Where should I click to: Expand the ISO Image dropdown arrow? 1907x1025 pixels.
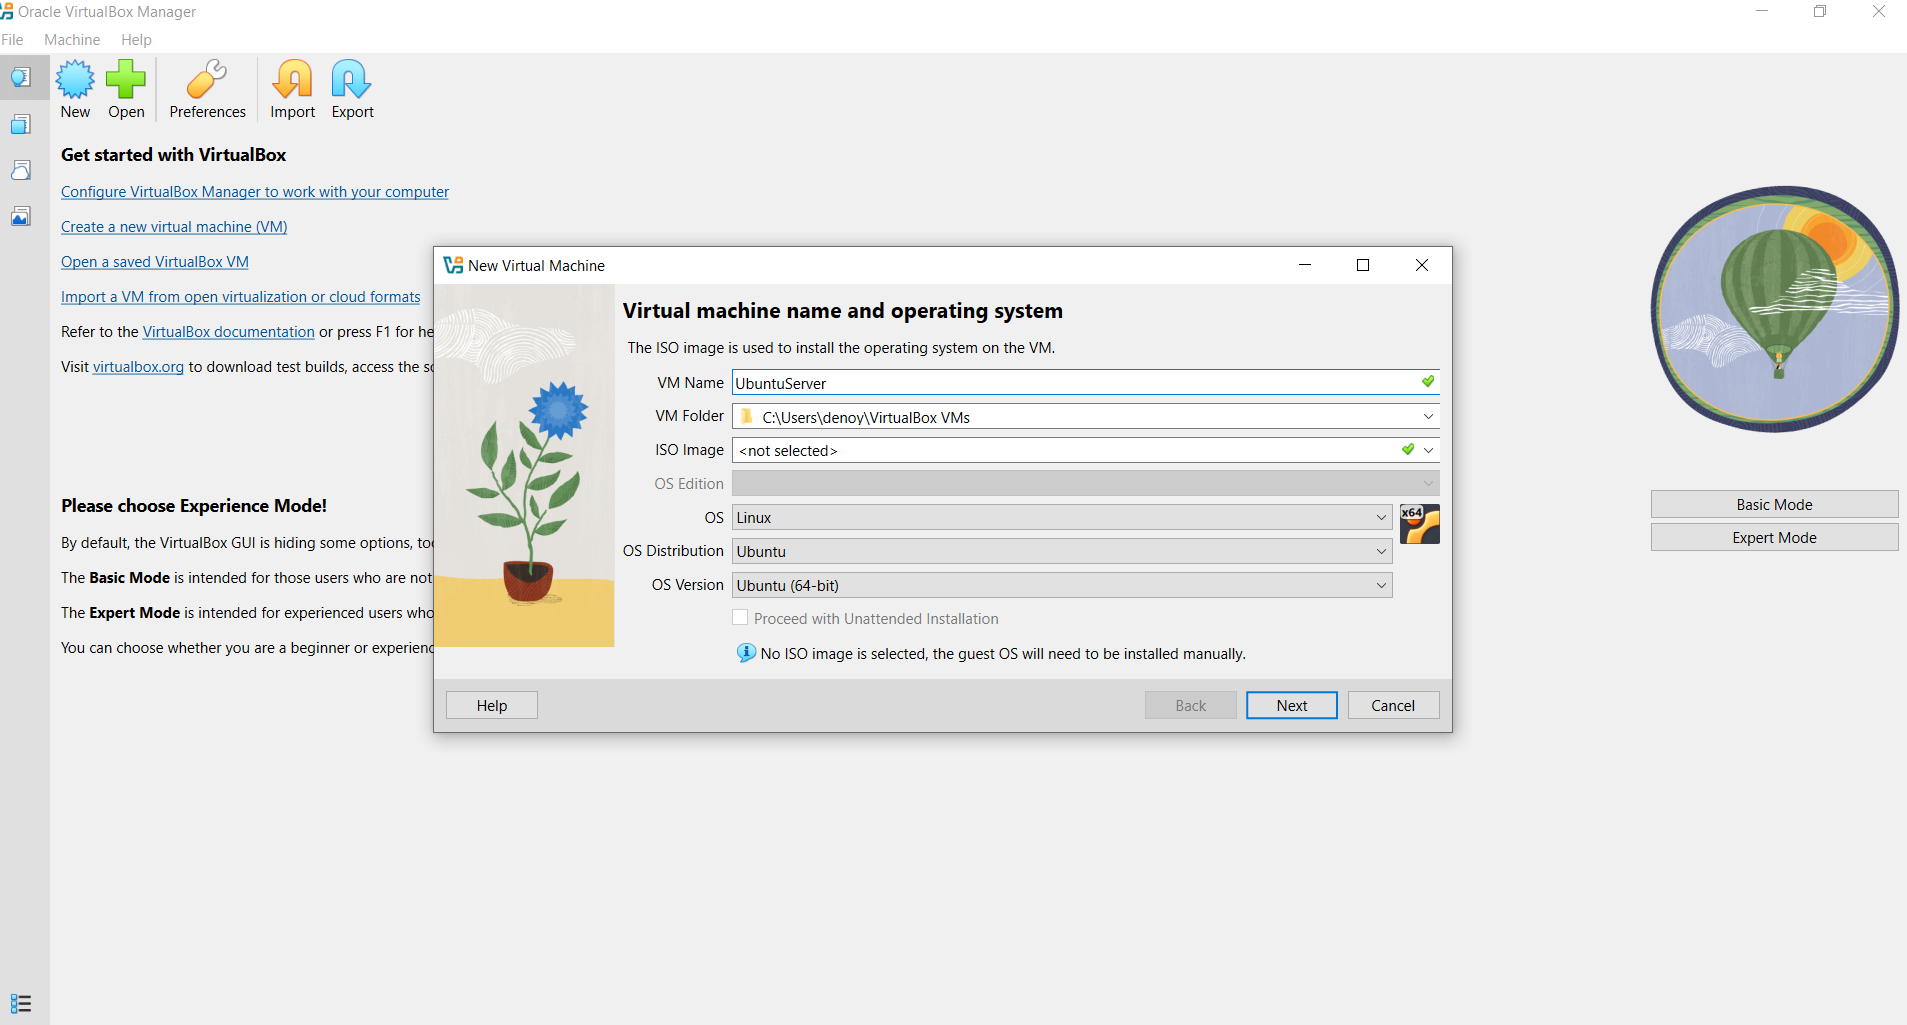click(x=1429, y=450)
